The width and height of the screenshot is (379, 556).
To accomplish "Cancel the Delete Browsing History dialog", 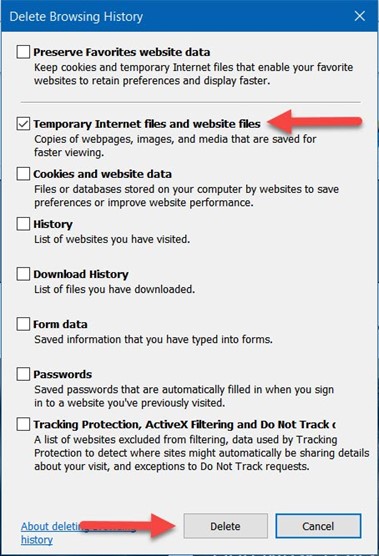I will [318, 526].
